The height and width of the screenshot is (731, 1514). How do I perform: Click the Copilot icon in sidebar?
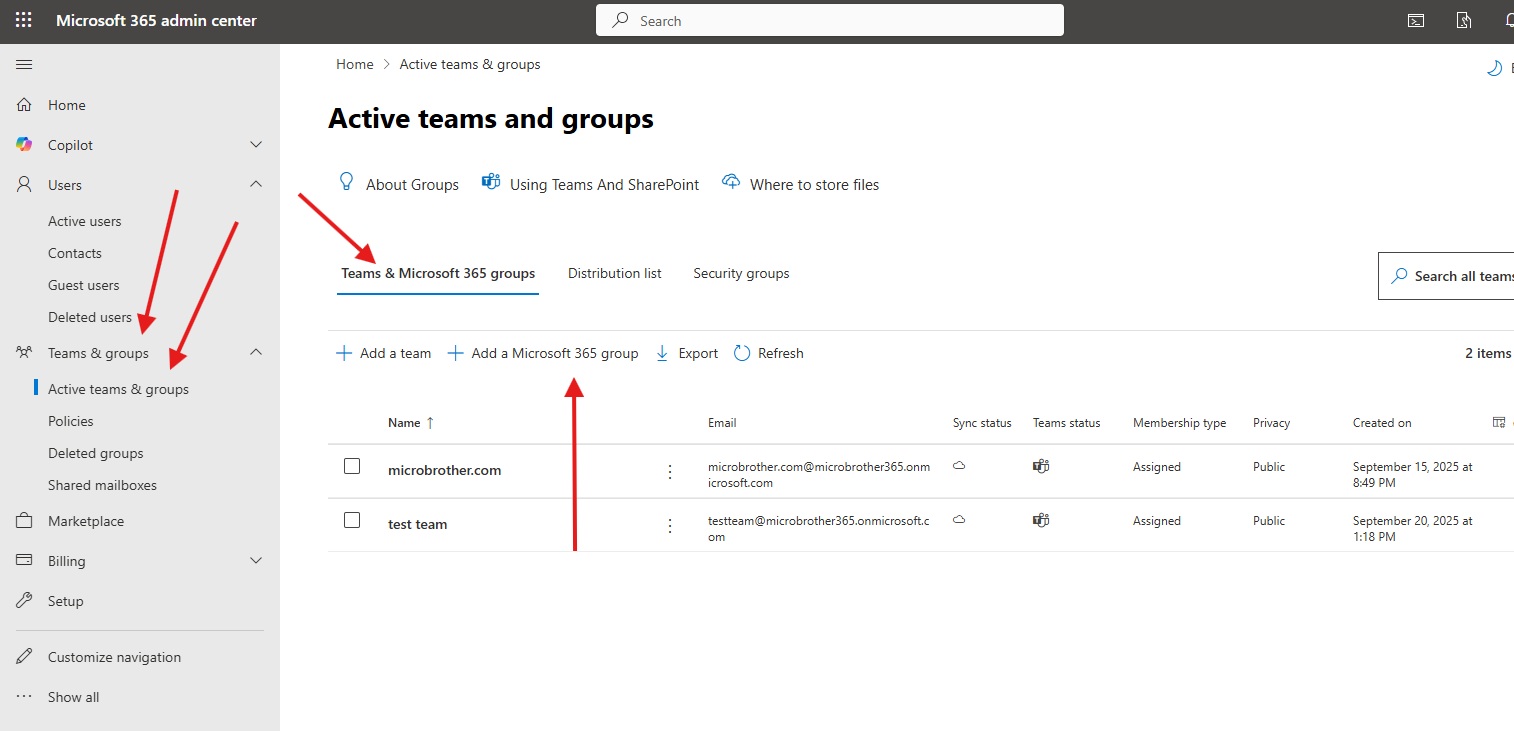tap(25, 145)
